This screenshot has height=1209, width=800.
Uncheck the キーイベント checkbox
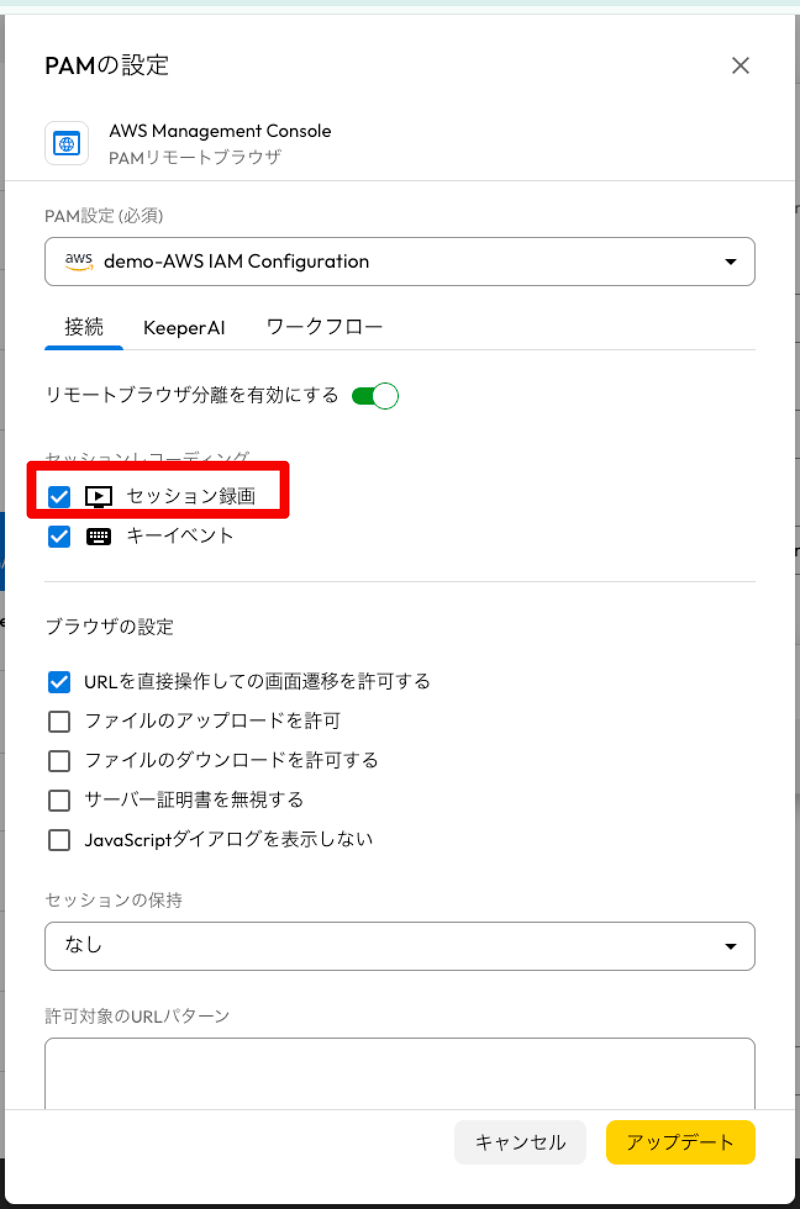59,536
